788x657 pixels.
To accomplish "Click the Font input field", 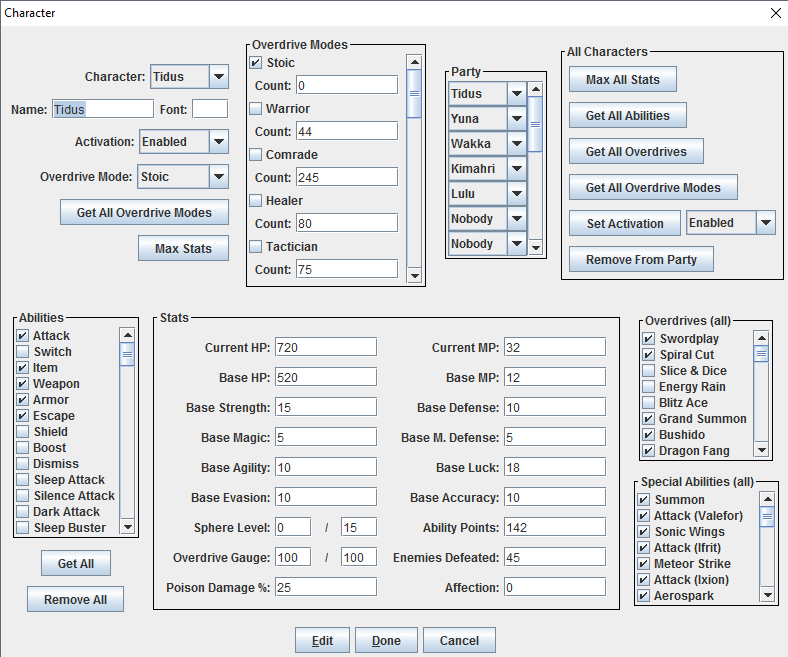I will [210, 109].
